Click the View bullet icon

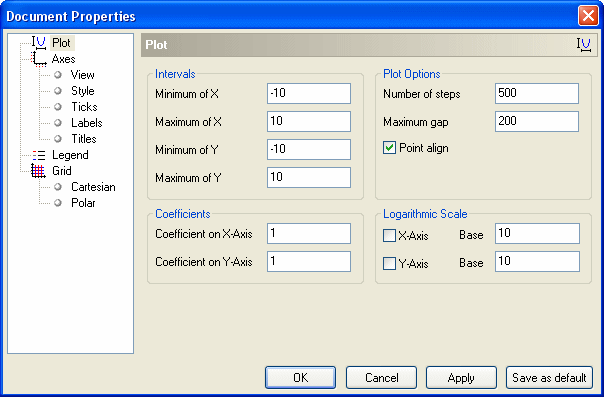(58, 75)
